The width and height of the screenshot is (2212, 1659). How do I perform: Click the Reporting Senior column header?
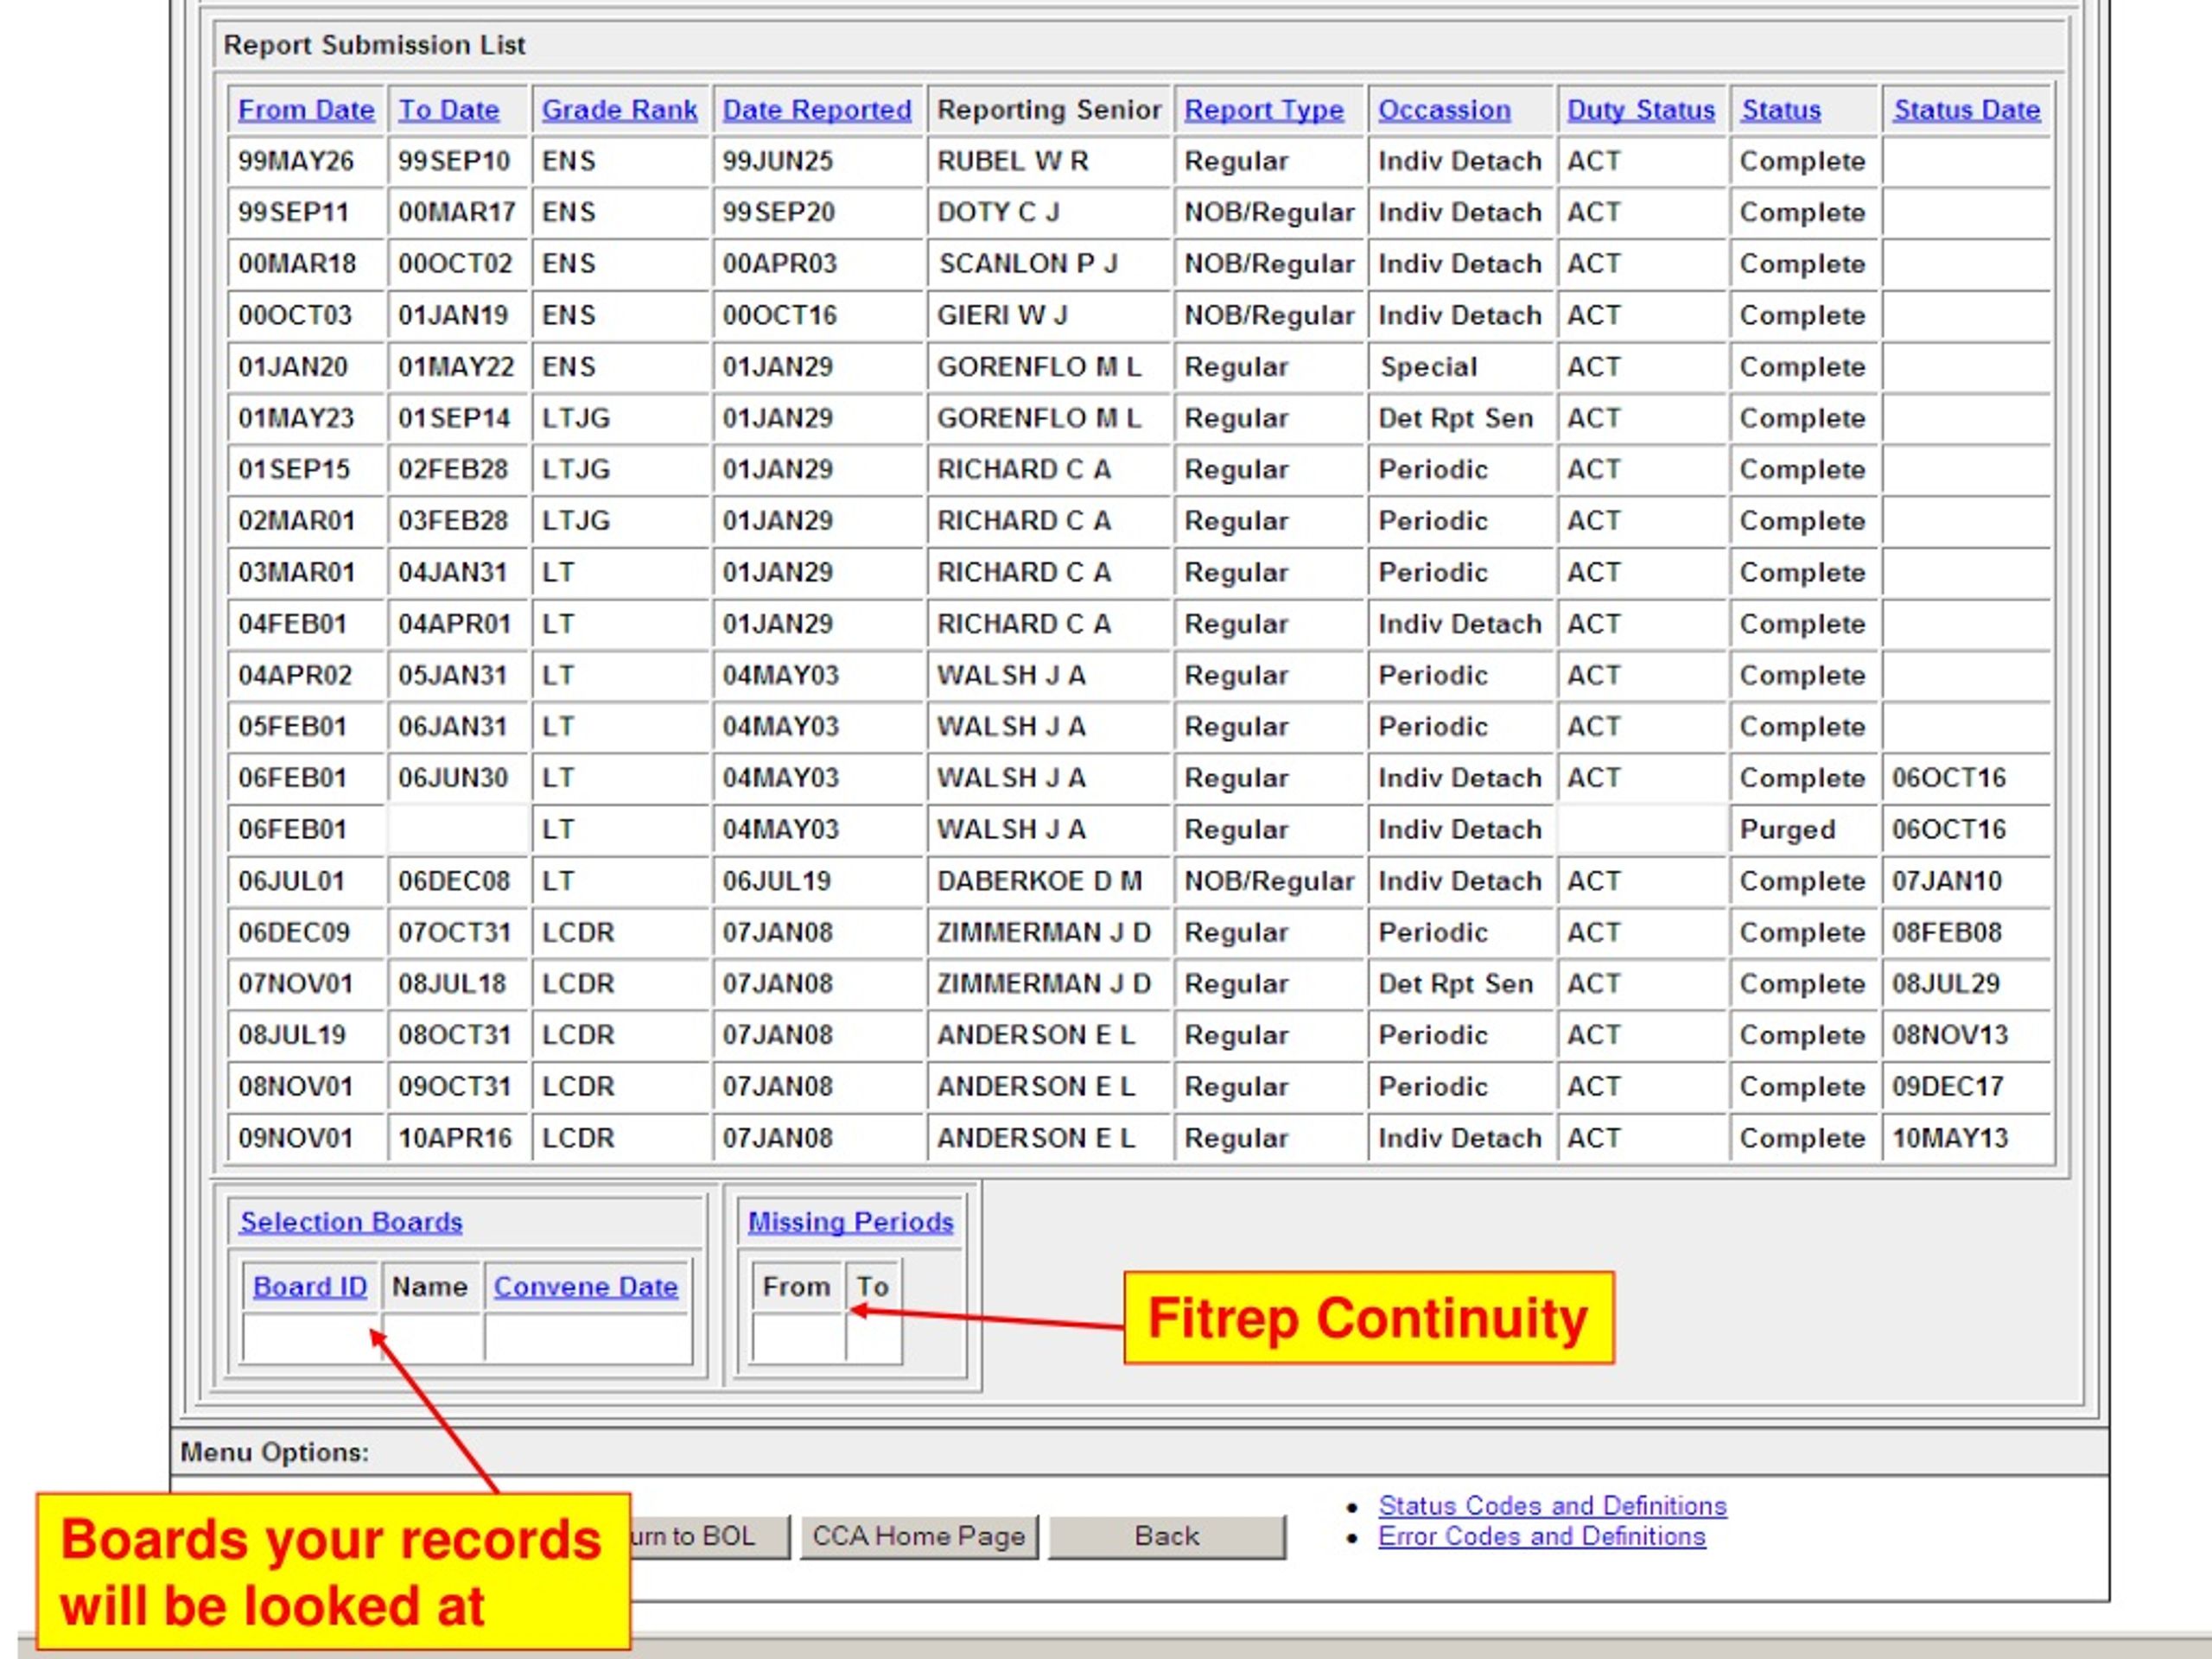coord(1049,110)
